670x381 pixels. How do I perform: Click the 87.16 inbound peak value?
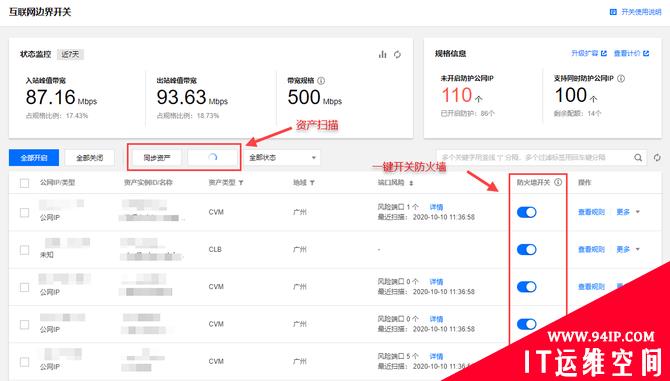click(x=50, y=97)
